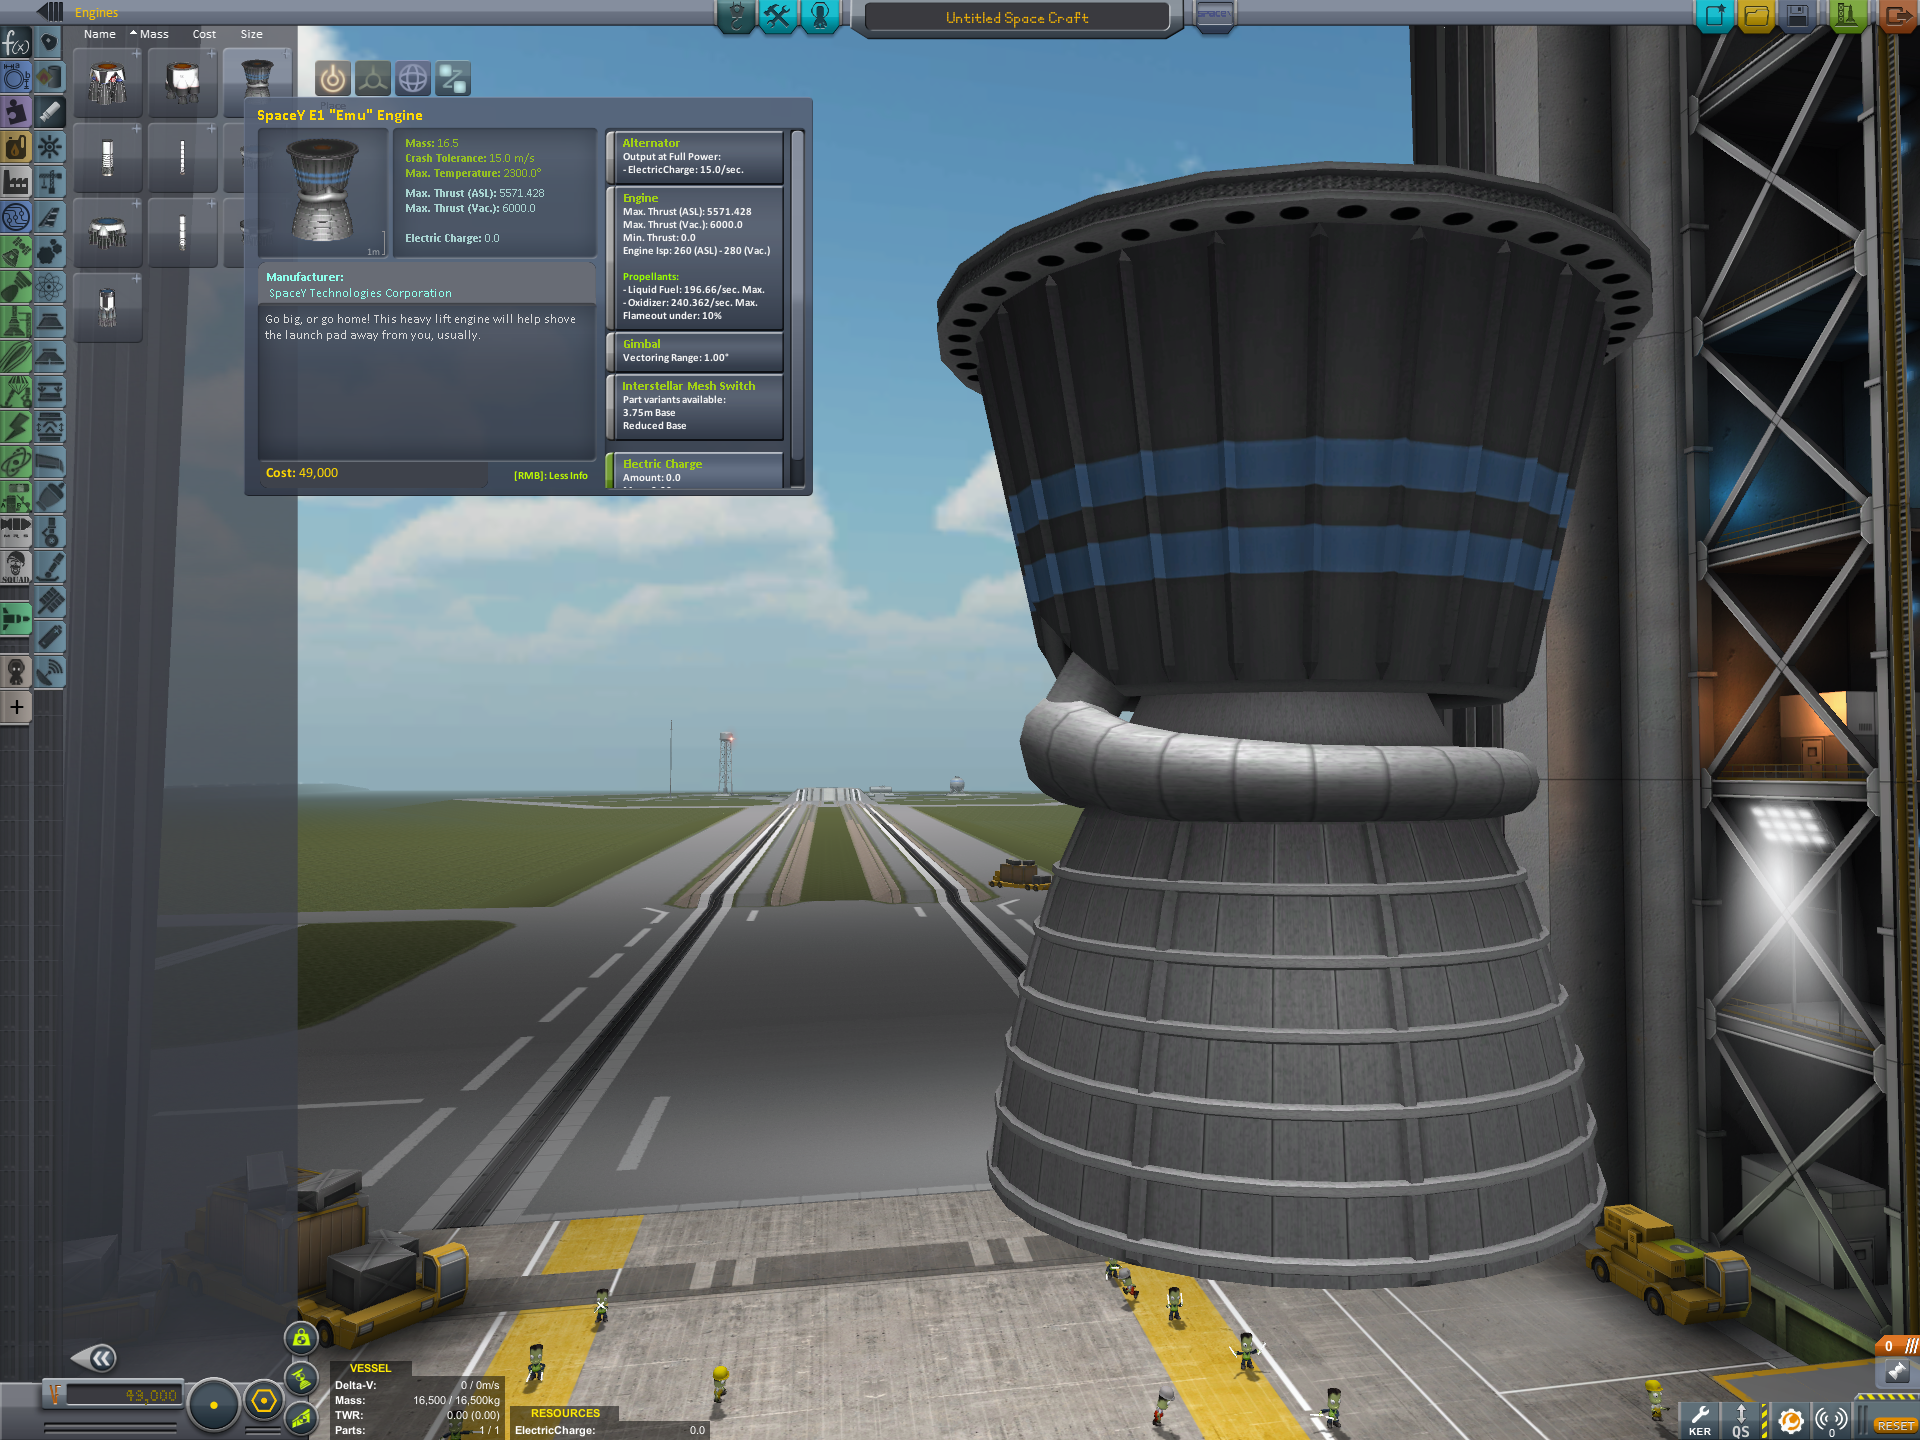Open the Fuel Tanks subcategory
The width and height of the screenshot is (1920, 1440).
click(50, 77)
